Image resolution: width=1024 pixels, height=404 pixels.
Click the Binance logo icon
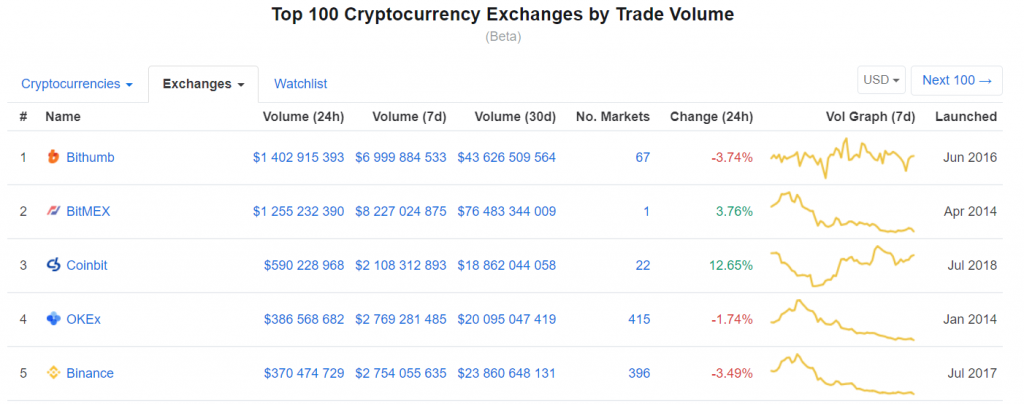tap(54, 373)
